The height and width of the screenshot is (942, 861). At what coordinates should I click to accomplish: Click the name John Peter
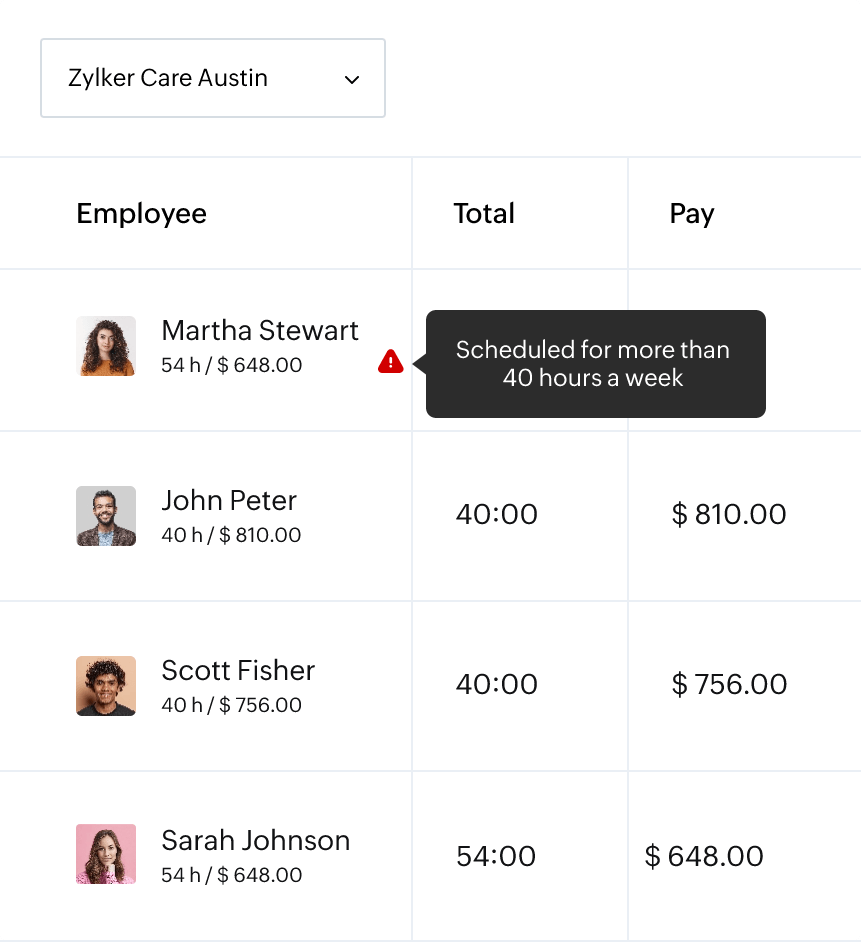tap(229, 501)
